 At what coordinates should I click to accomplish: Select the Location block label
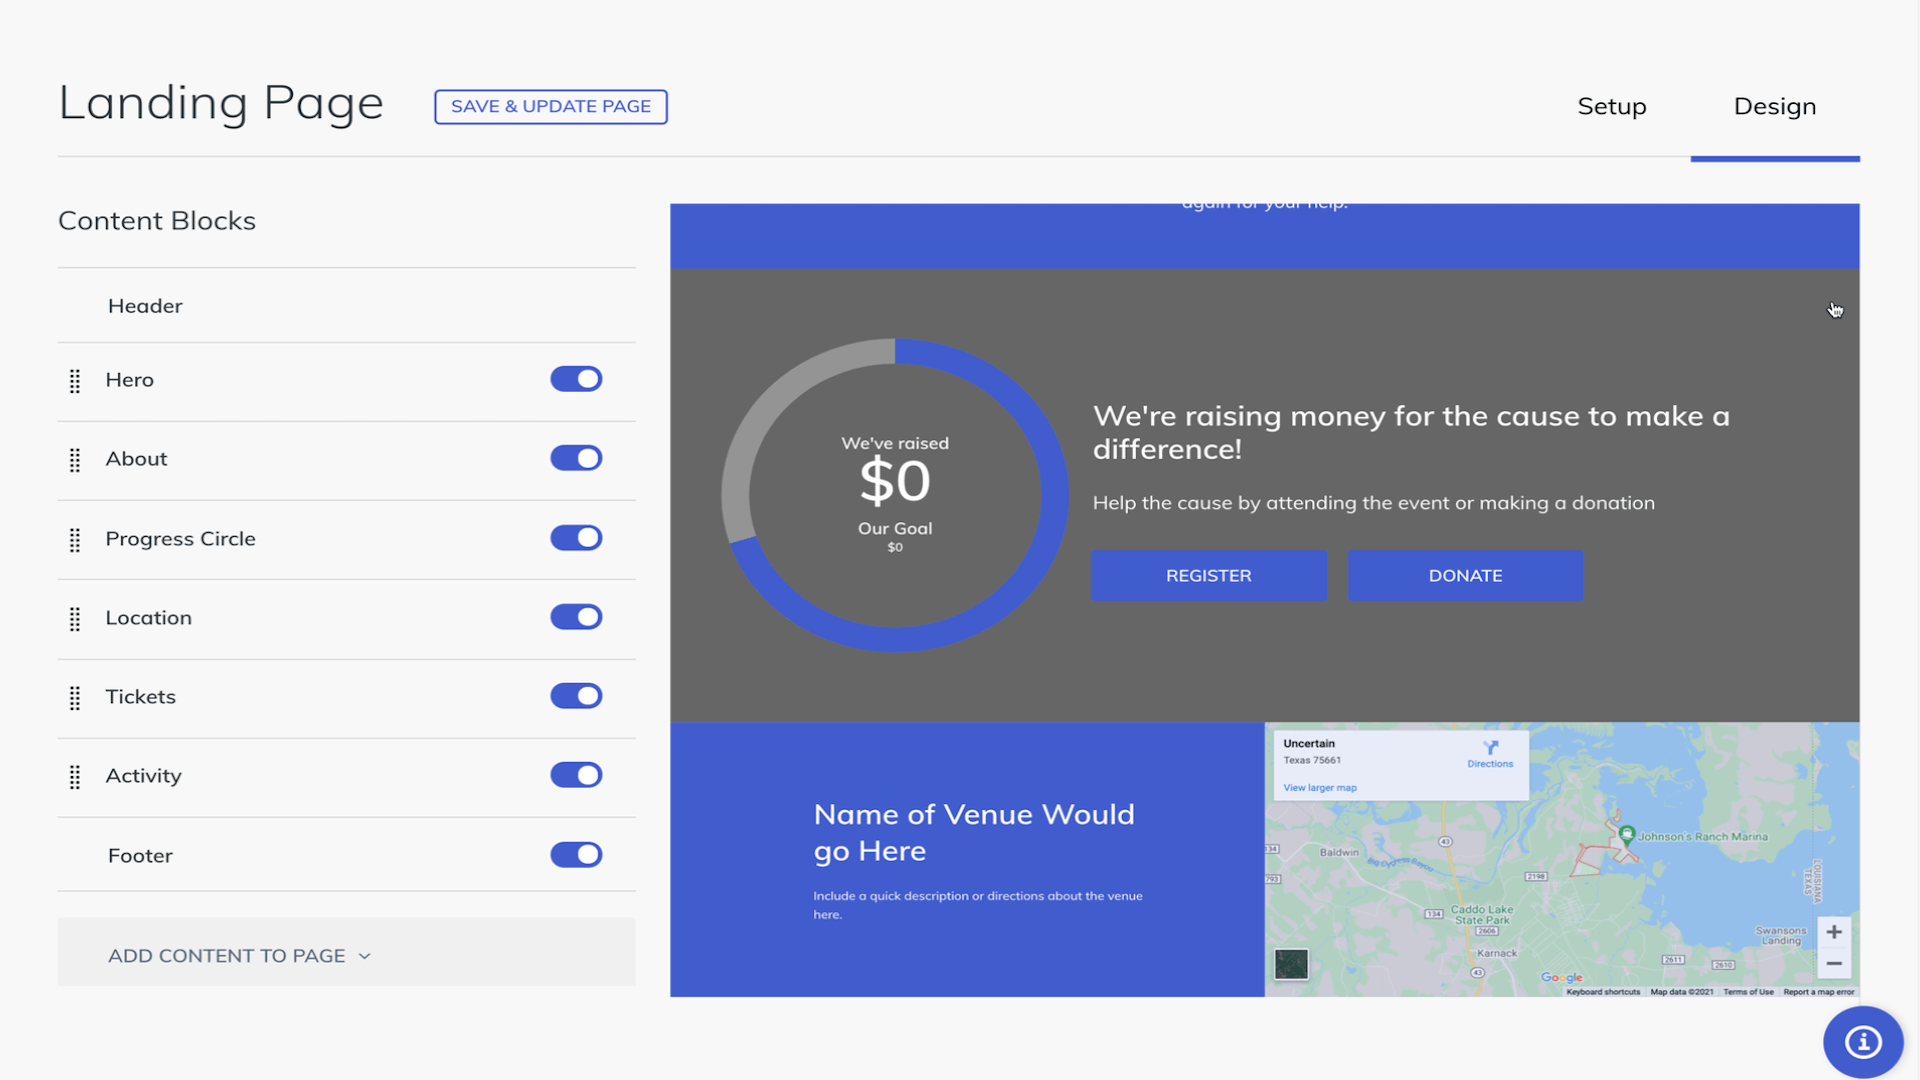(x=148, y=618)
